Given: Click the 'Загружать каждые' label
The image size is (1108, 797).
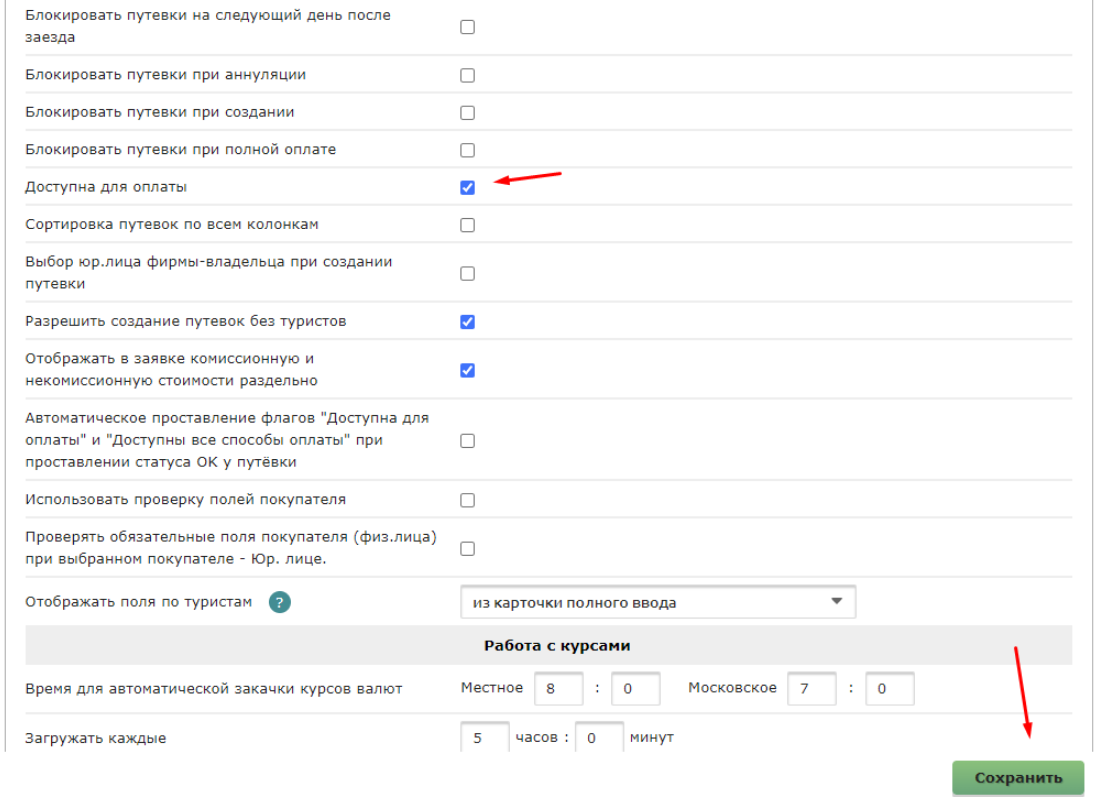Looking at the screenshot, I should tap(95, 738).
